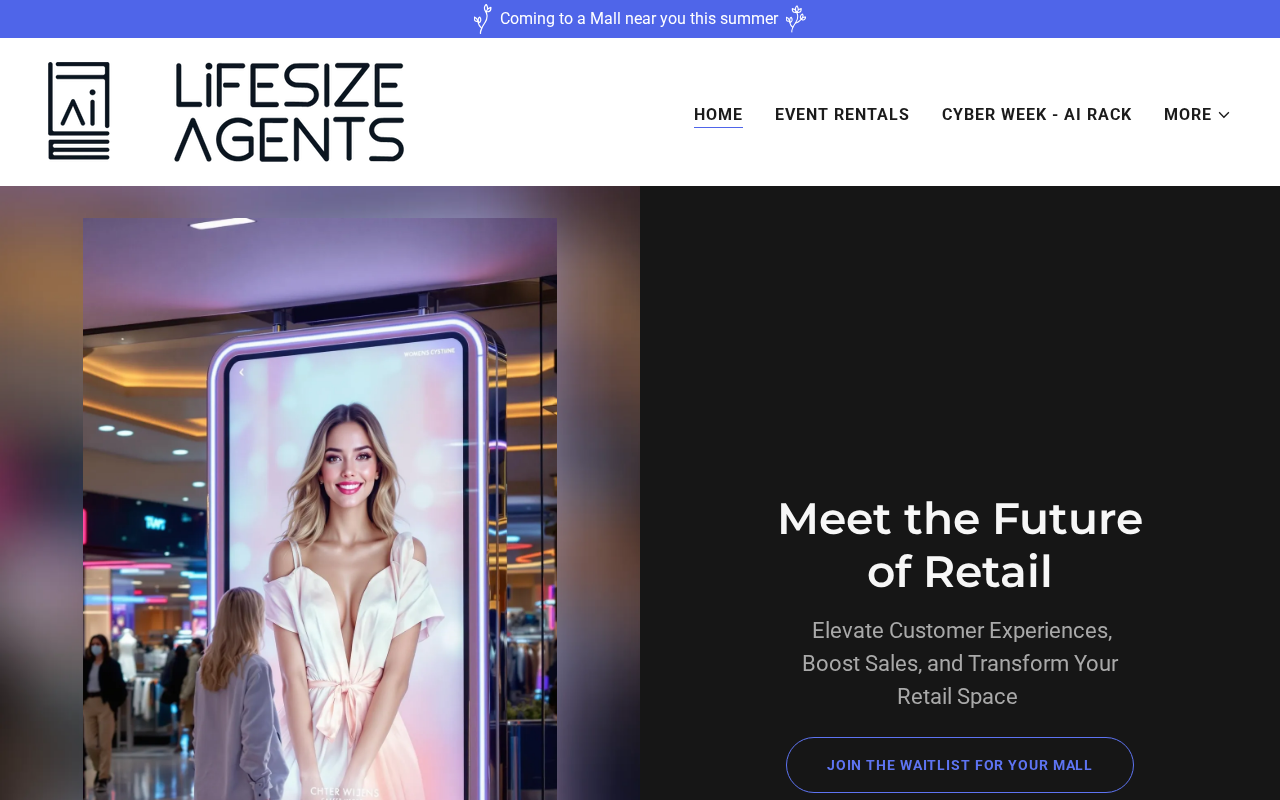Click the 'Womens Costume' label on kiosk
Screen dimensions: 1280x800
(429, 353)
